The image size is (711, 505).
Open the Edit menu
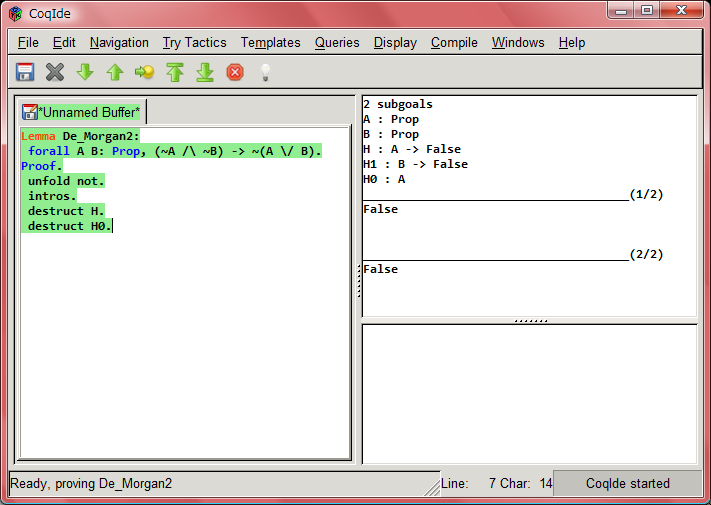click(x=64, y=43)
